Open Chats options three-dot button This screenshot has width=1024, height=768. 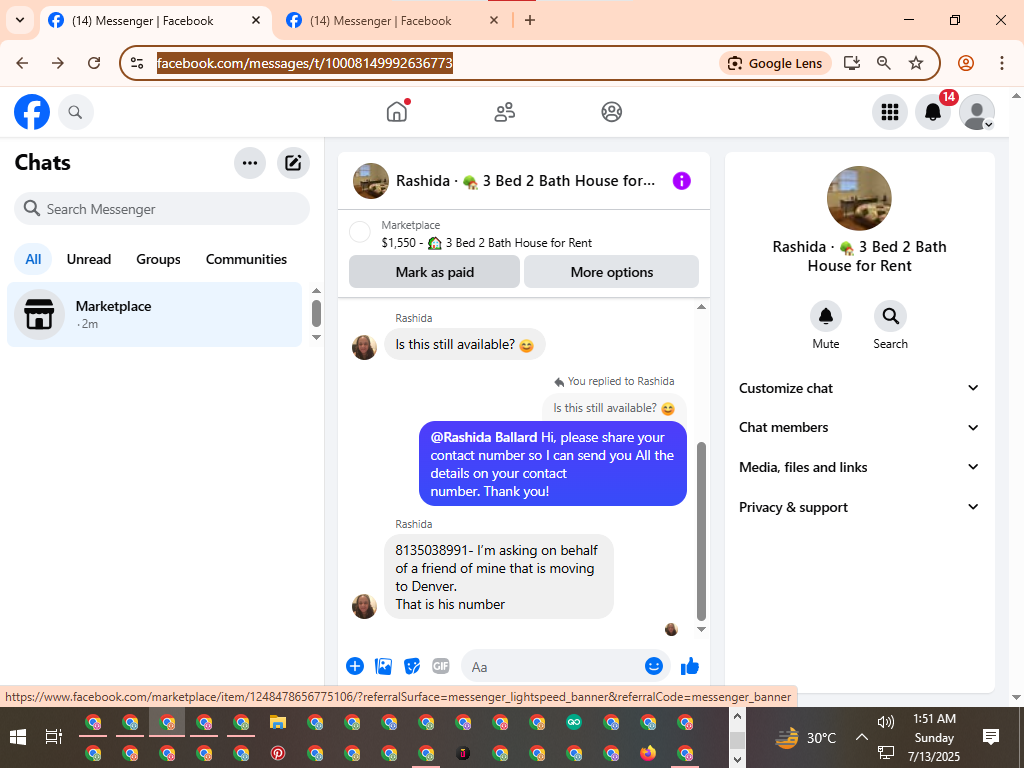tap(250, 163)
